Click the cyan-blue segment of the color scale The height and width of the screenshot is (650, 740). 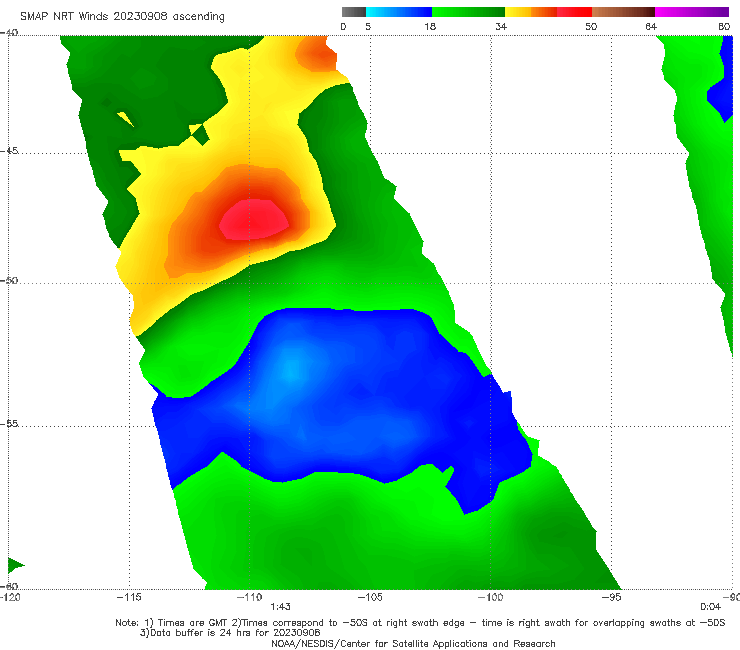pos(399,12)
